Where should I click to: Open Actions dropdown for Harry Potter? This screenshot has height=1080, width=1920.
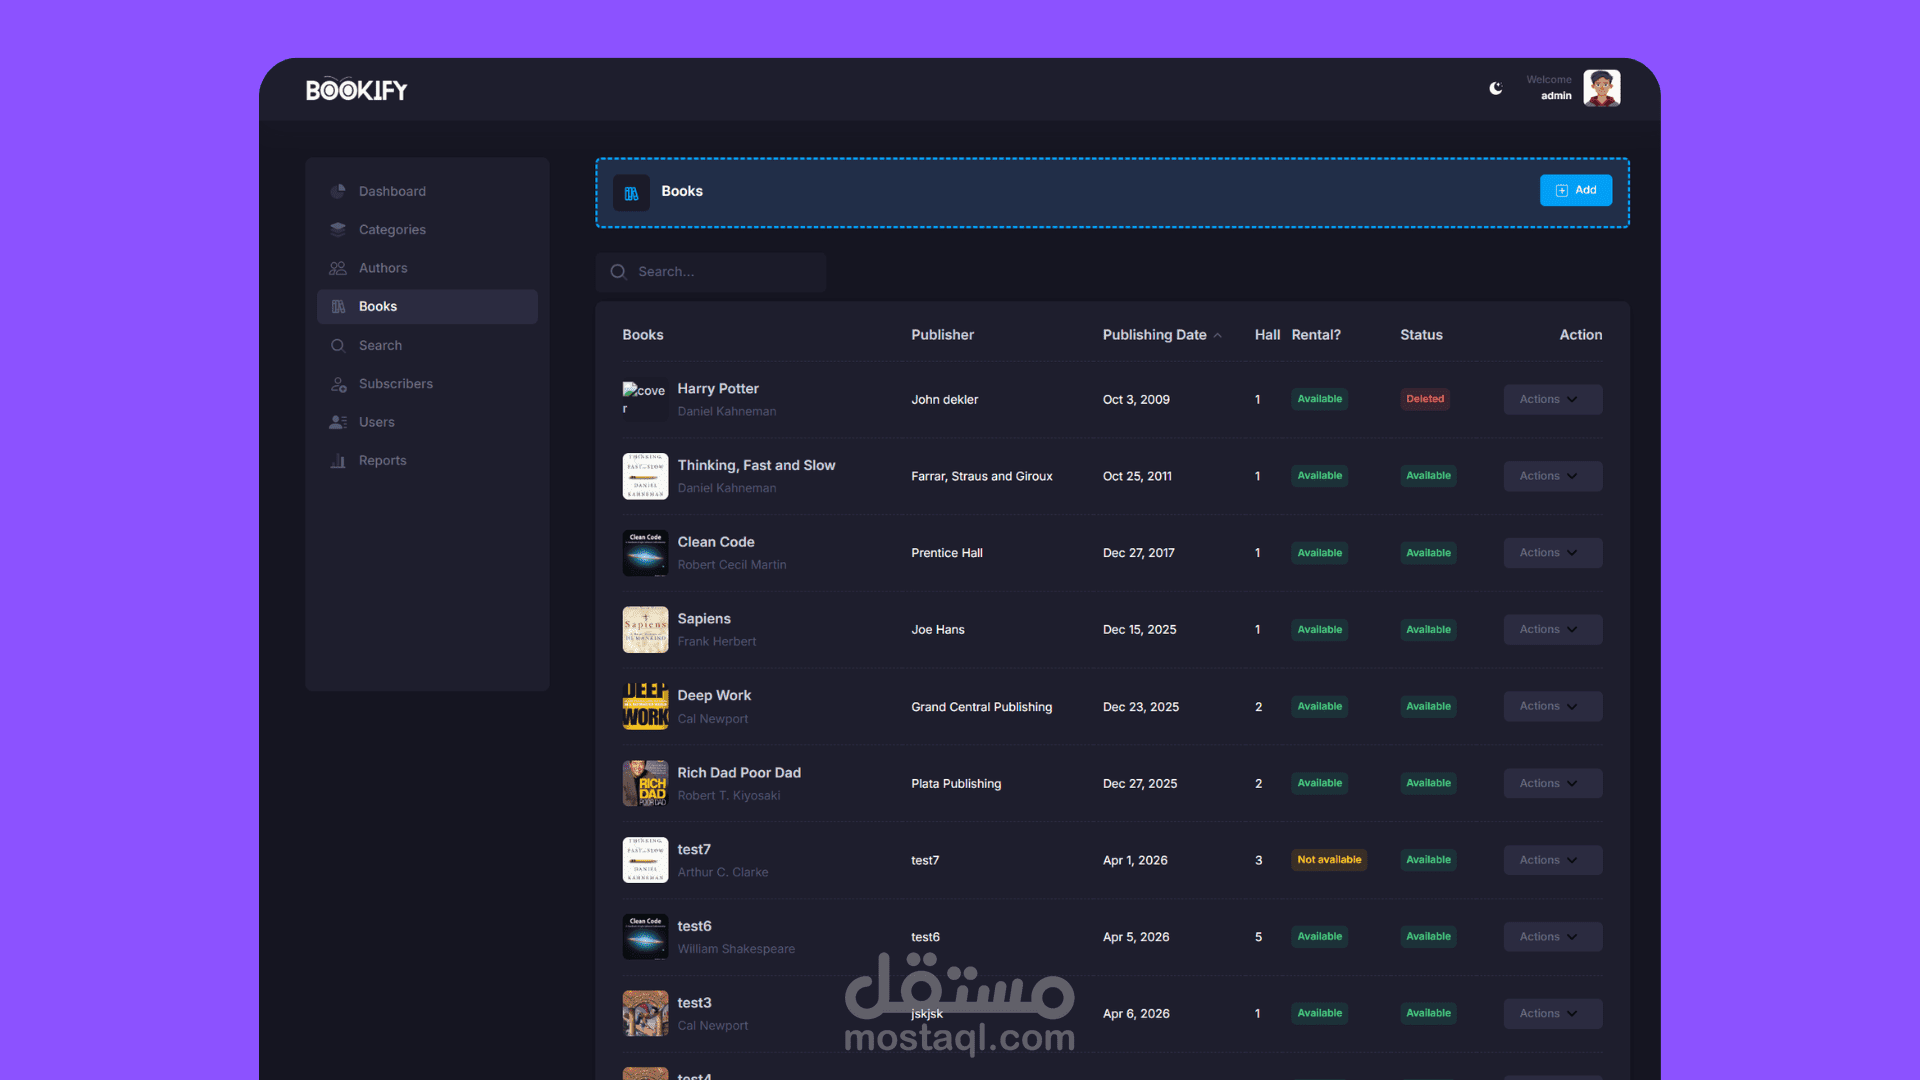1552,399
